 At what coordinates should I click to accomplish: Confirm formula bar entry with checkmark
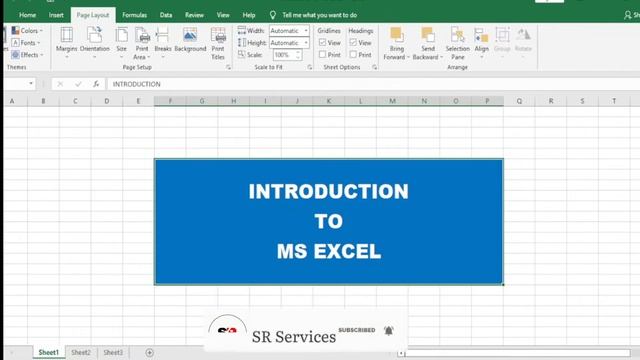click(78, 84)
